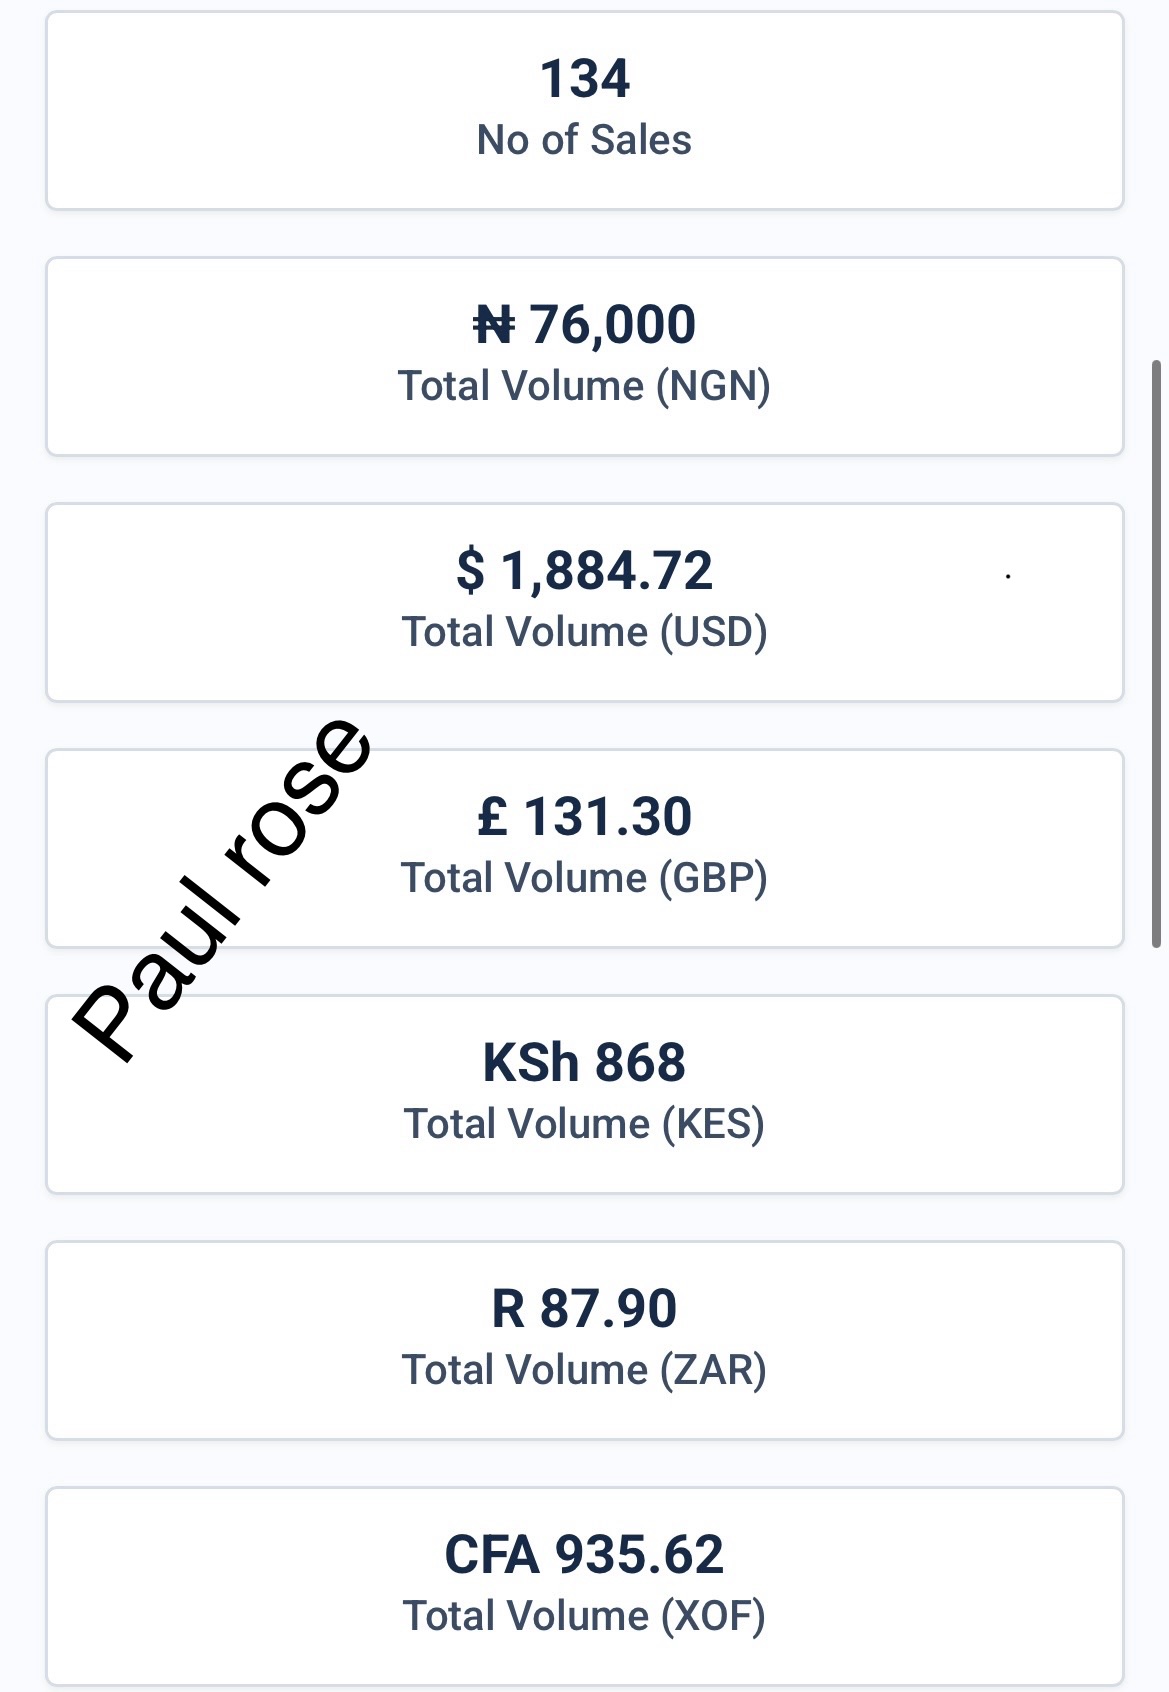The image size is (1169, 1692).
Task: Click the ₦ 76,000 amount
Action: (585, 325)
